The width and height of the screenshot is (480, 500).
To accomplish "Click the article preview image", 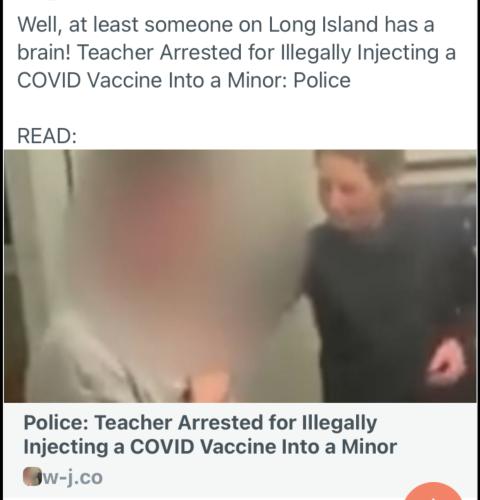I will 240,276.
